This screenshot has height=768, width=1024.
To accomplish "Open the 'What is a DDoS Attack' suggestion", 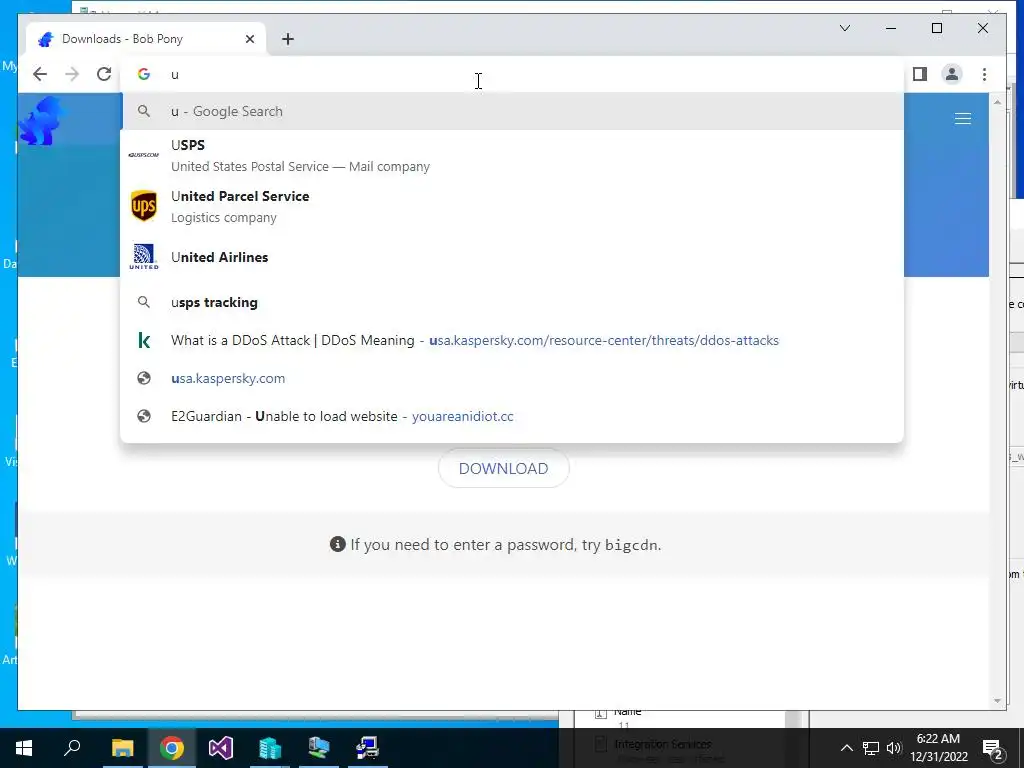I will click(x=513, y=340).
